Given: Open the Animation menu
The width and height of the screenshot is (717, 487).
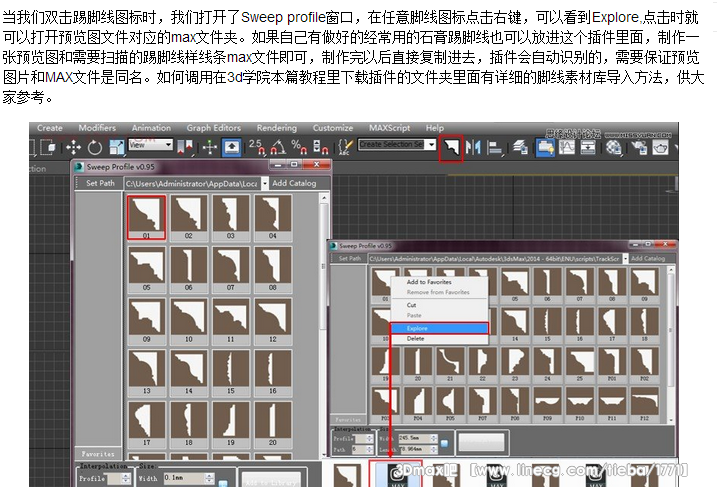Looking at the screenshot, I should tap(151, 128).
